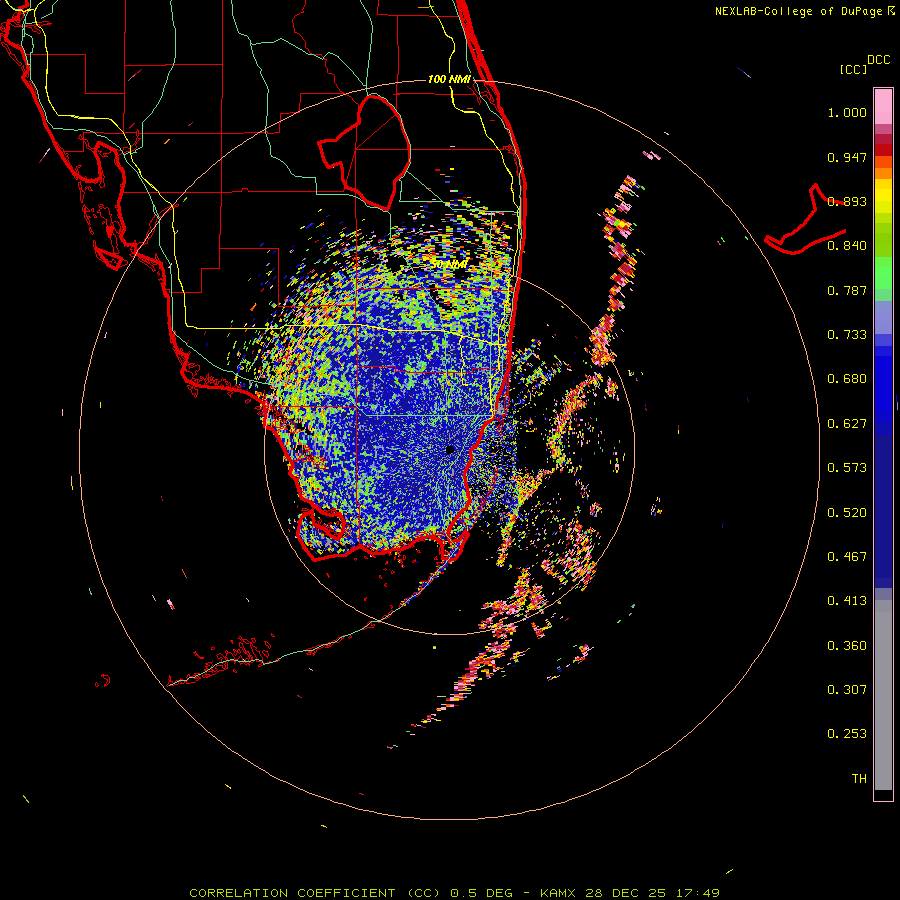Image resolution: width=900 pixels, height=900 pixels.
Task: Pick the dark red swatch on the color bar
Action: tap(883, 150)
